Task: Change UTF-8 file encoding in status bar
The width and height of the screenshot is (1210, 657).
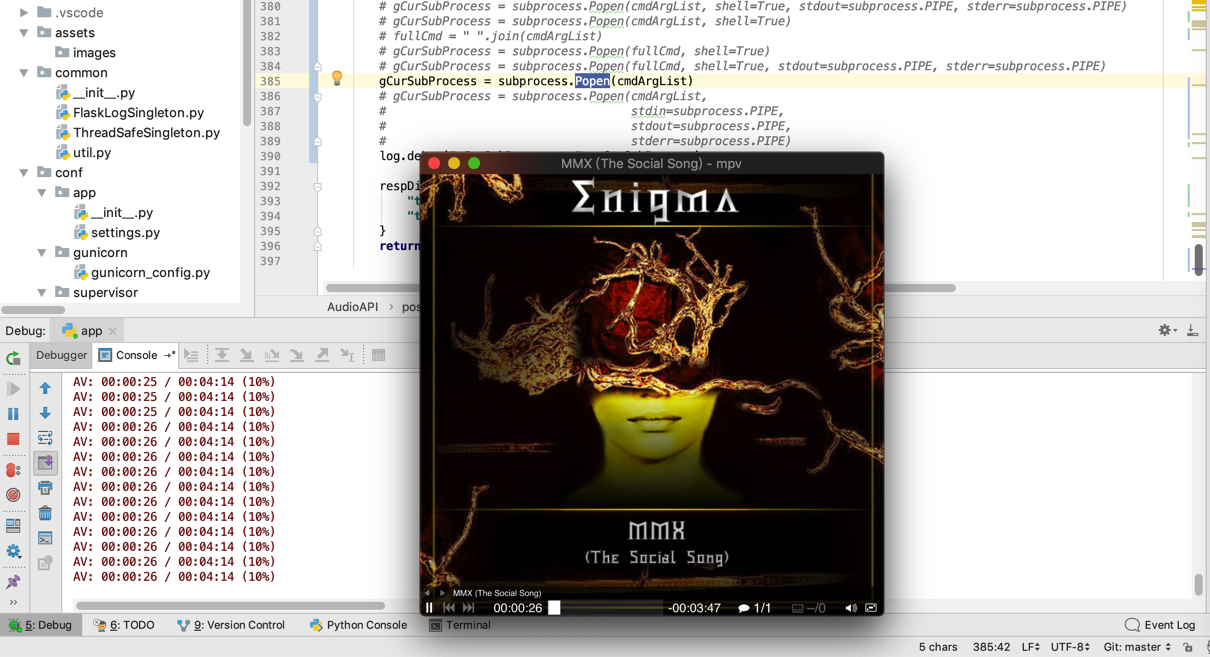Action: click(1070, 647)
